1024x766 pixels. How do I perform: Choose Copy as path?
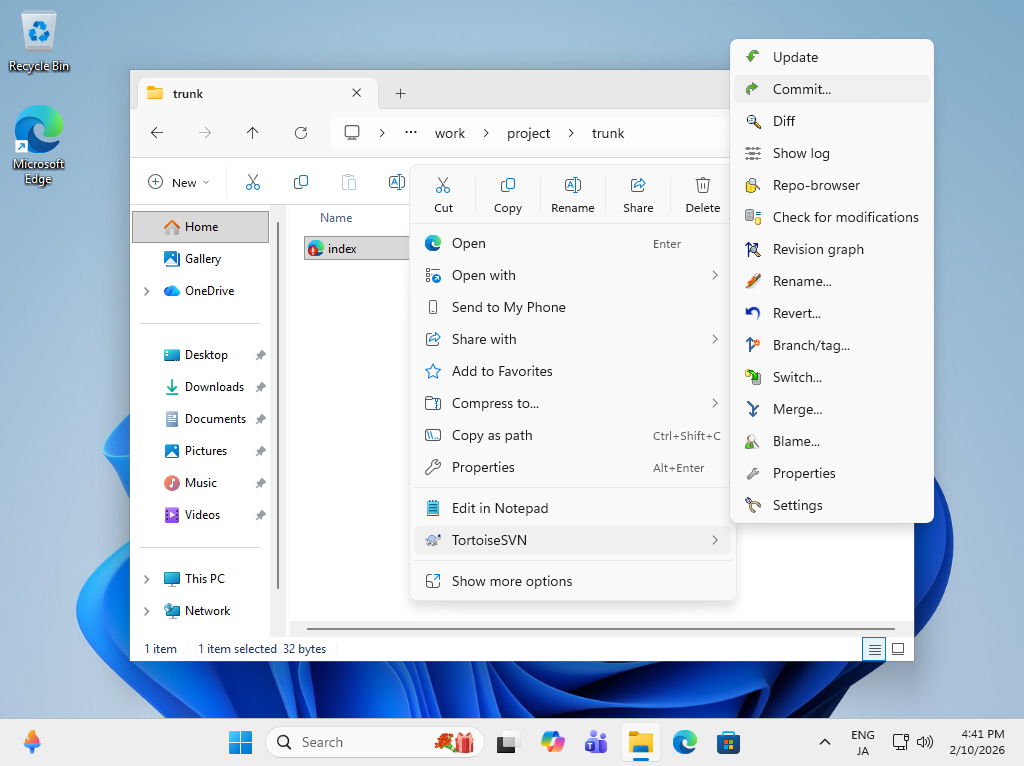point(572,435)
